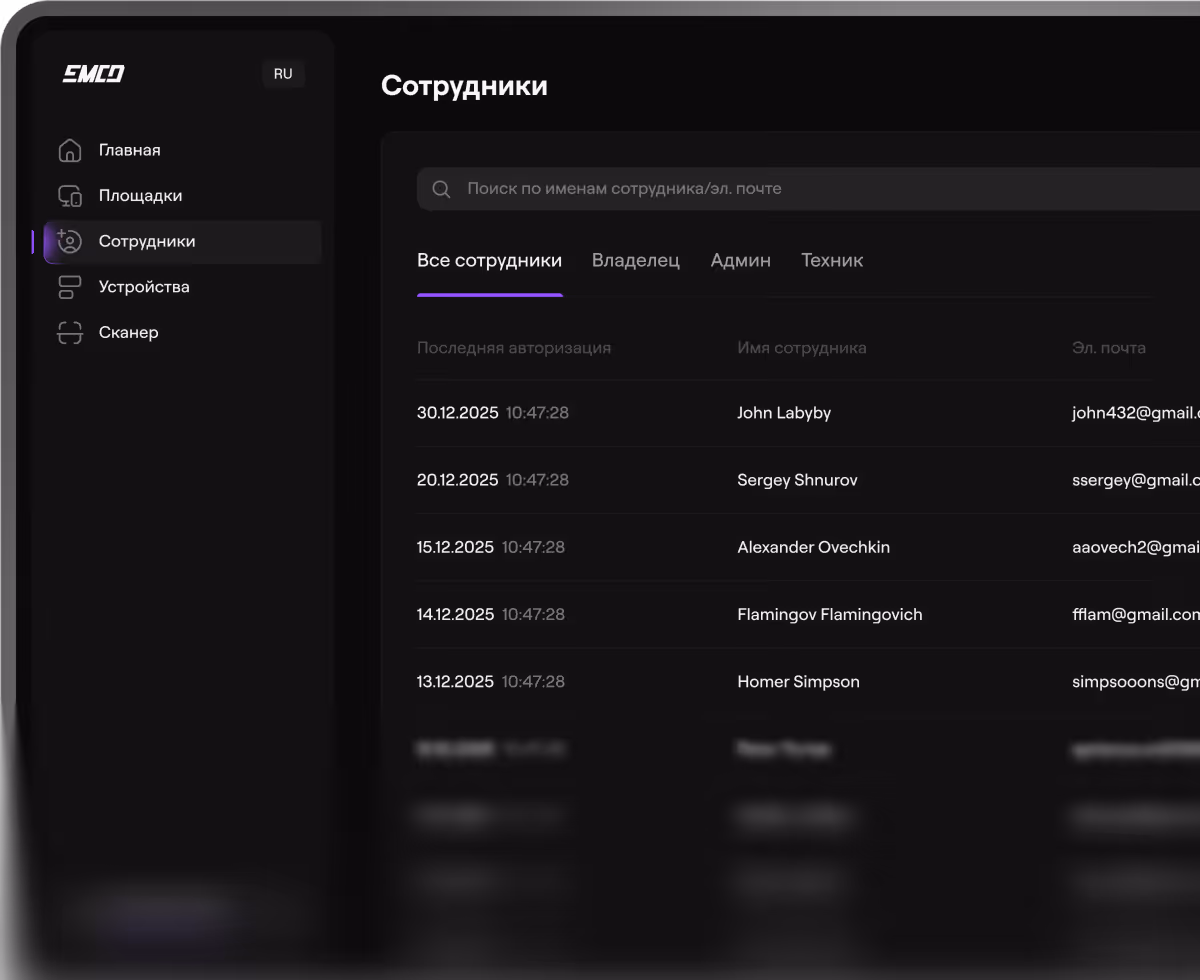The height and width of the screenshot is (980, 1200).
Task: Click the ssergey@gmail email cell
Action: point(1136,480)
